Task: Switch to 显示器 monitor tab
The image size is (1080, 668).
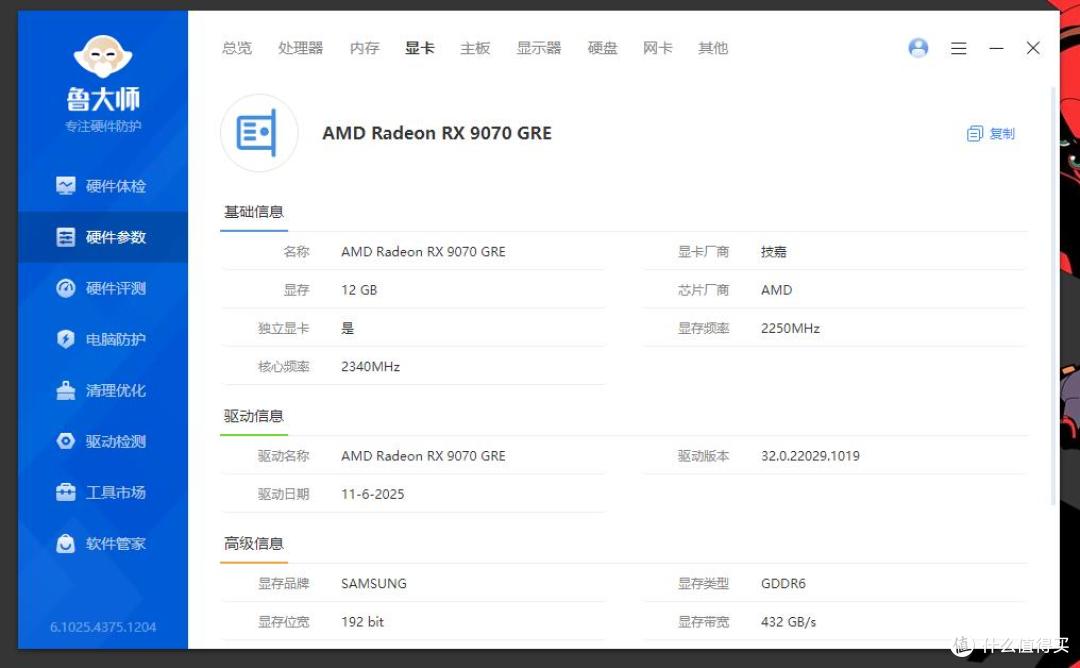Action: [x=539, y=48]
